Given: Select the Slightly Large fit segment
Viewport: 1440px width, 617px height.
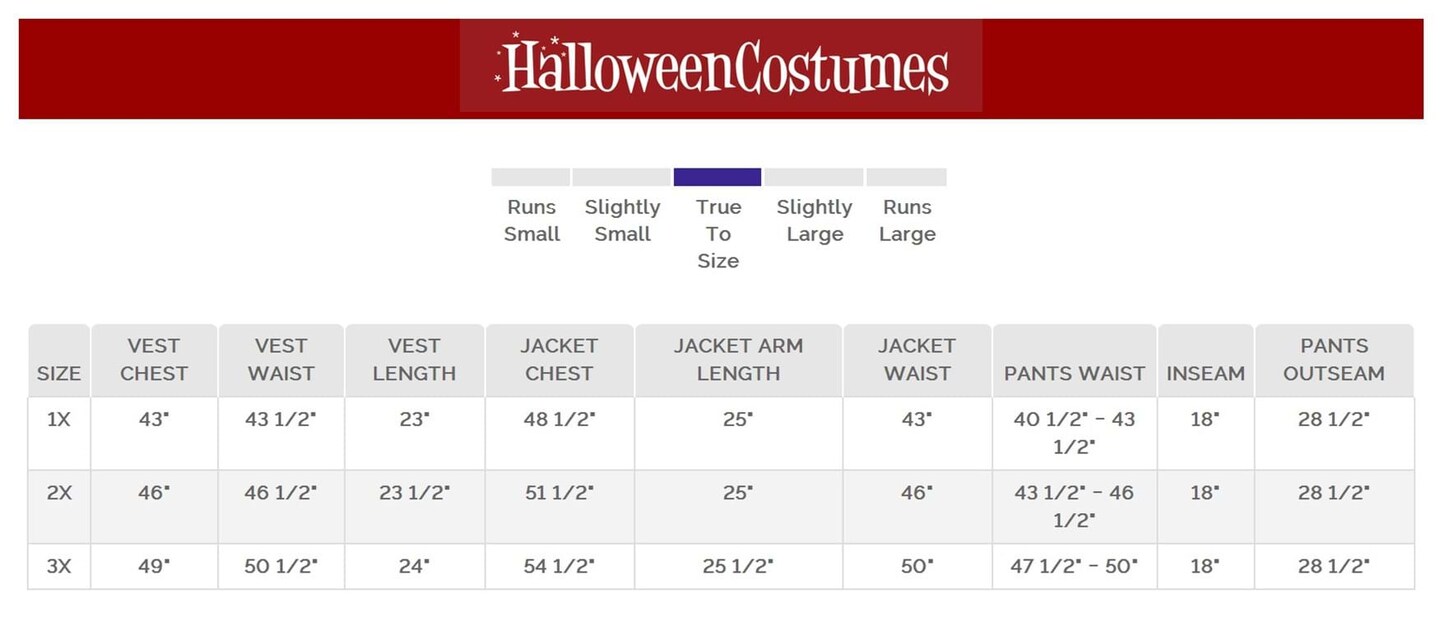Looking at the screenshot, I should (814, 177).
